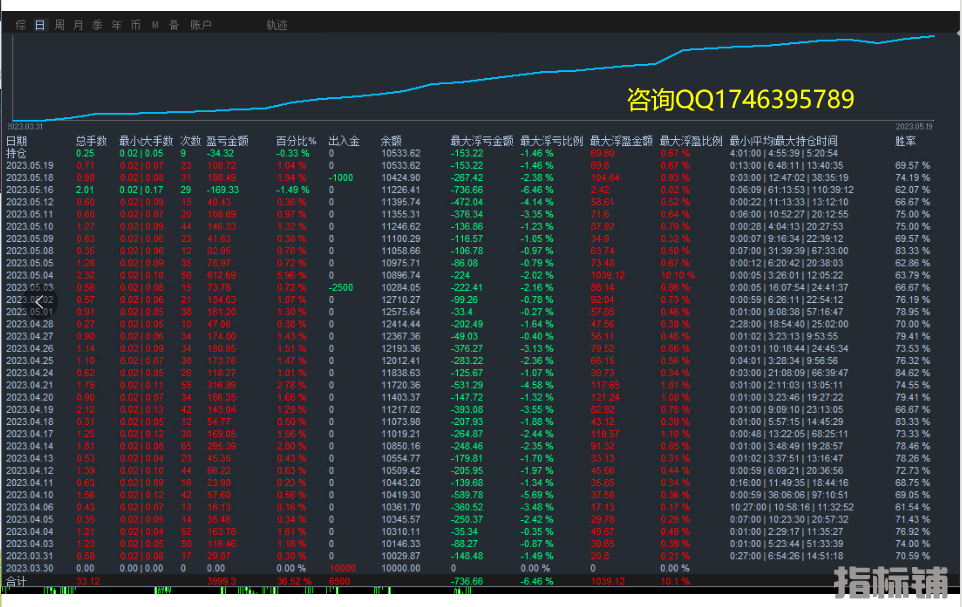Go to previous image using left arrow
The image size is (962, 607).
pyautogui.click(x=39, y=301)
